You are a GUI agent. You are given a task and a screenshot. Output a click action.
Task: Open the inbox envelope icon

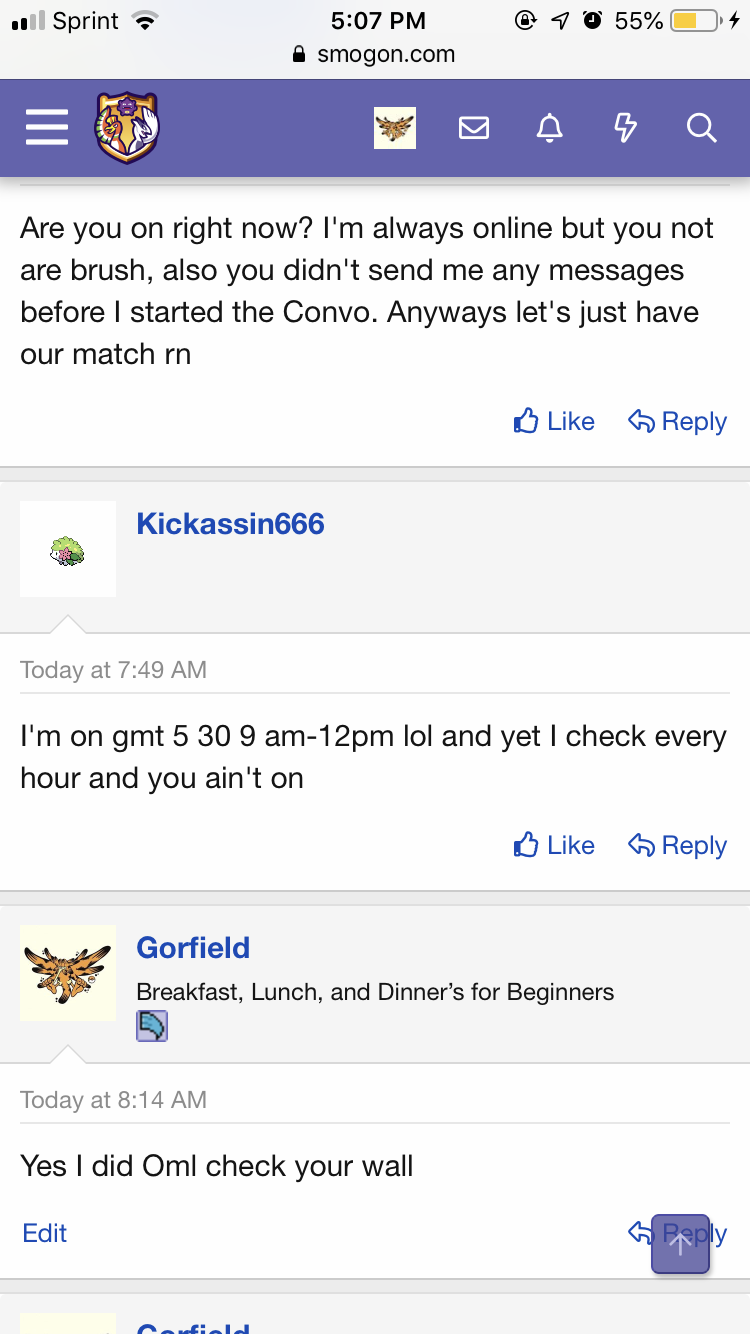474,128
